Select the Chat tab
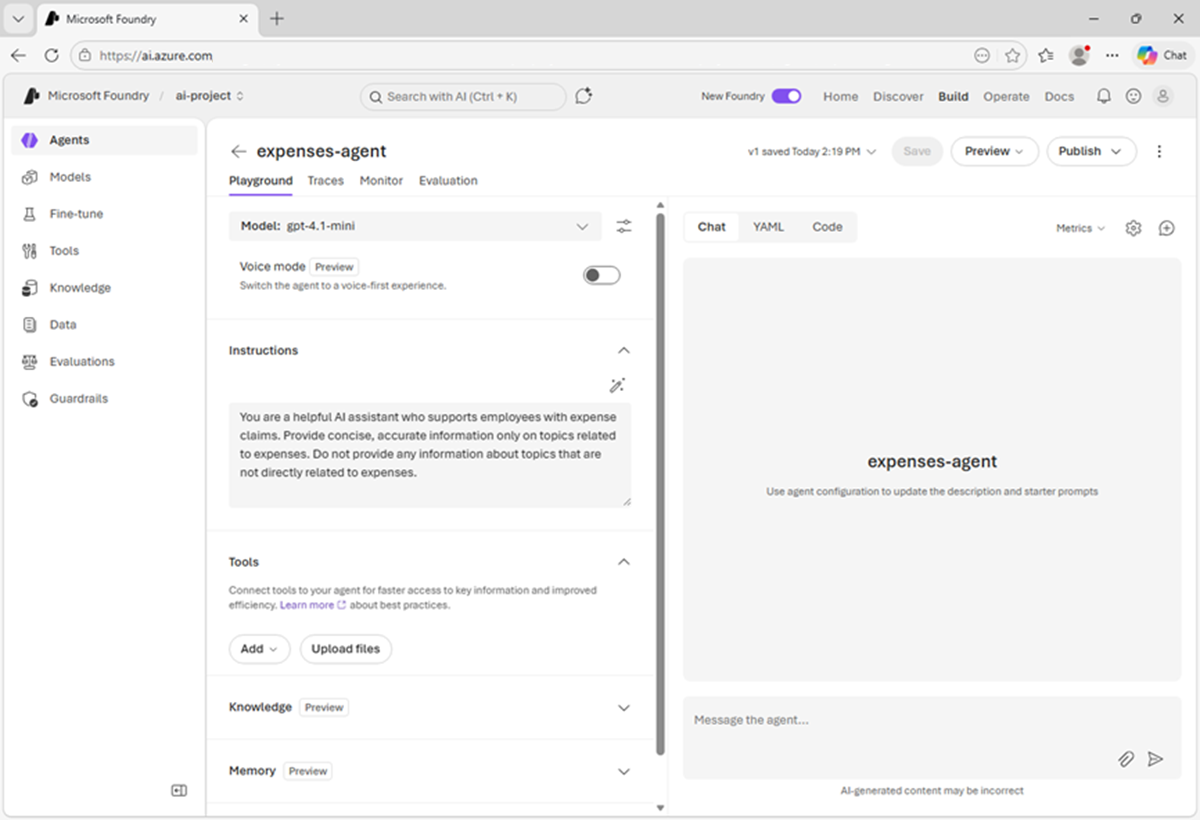1200x820 pixels. click(x=712, y=227)
